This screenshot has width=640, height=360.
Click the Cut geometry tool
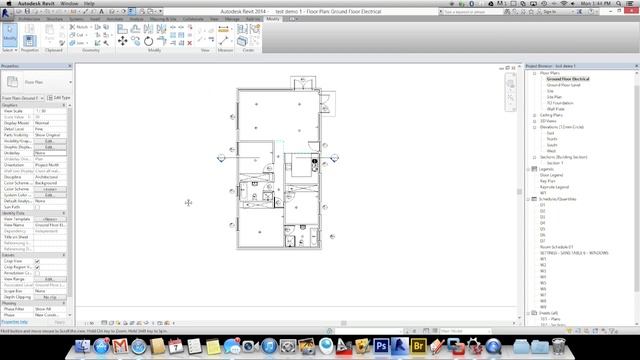(x=77, y=35)
